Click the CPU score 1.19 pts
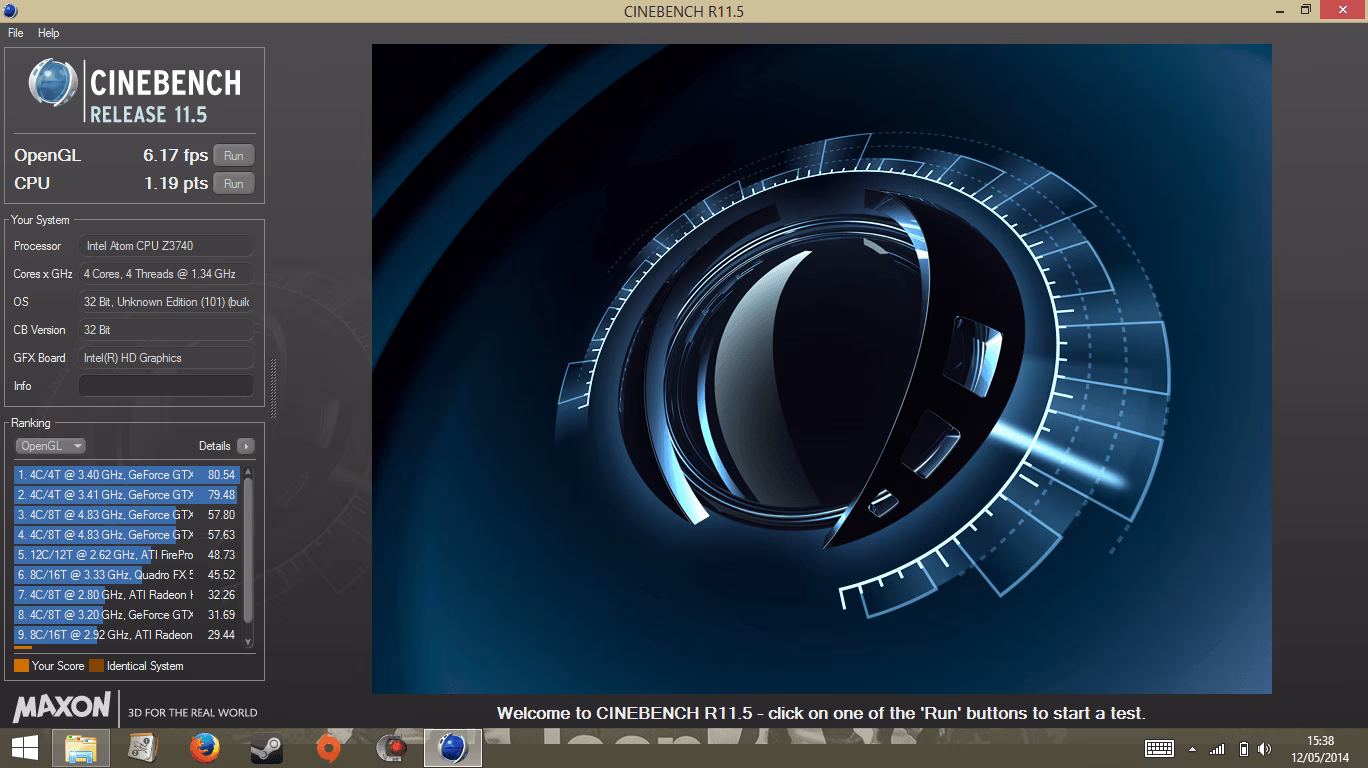Screen dimensions: 1368x768 [176, 183]
